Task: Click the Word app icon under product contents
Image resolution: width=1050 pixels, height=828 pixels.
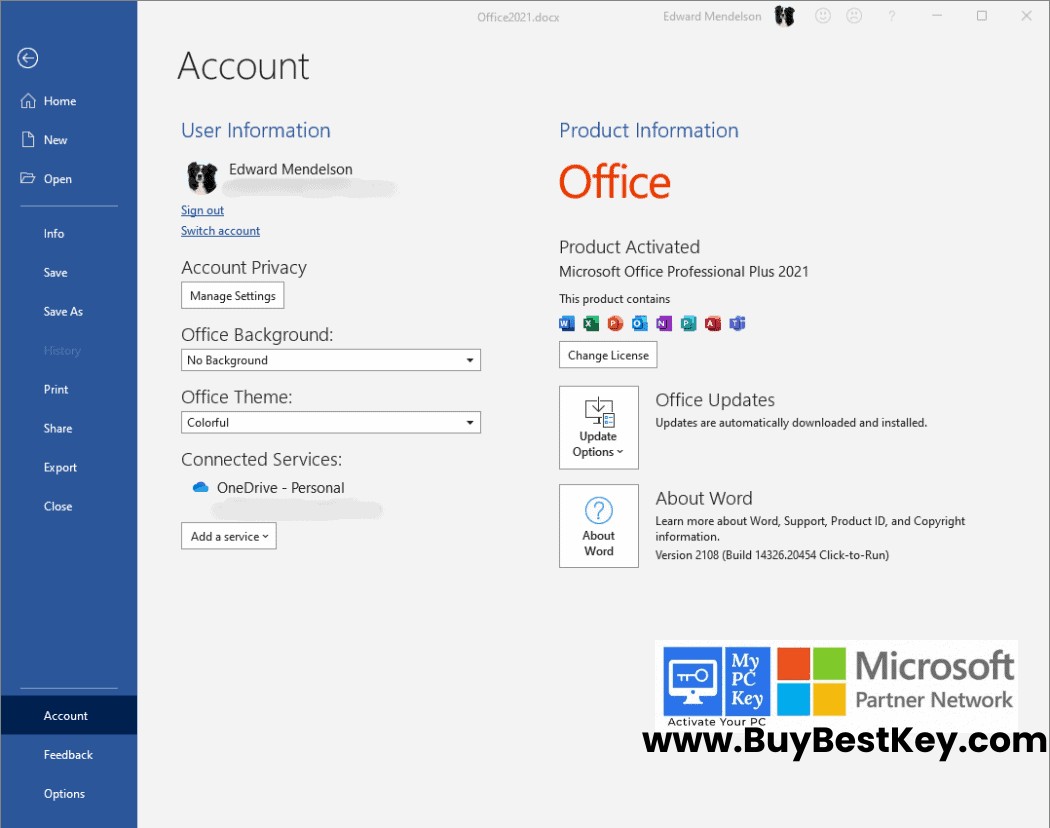Action: (x=567, y=324)
